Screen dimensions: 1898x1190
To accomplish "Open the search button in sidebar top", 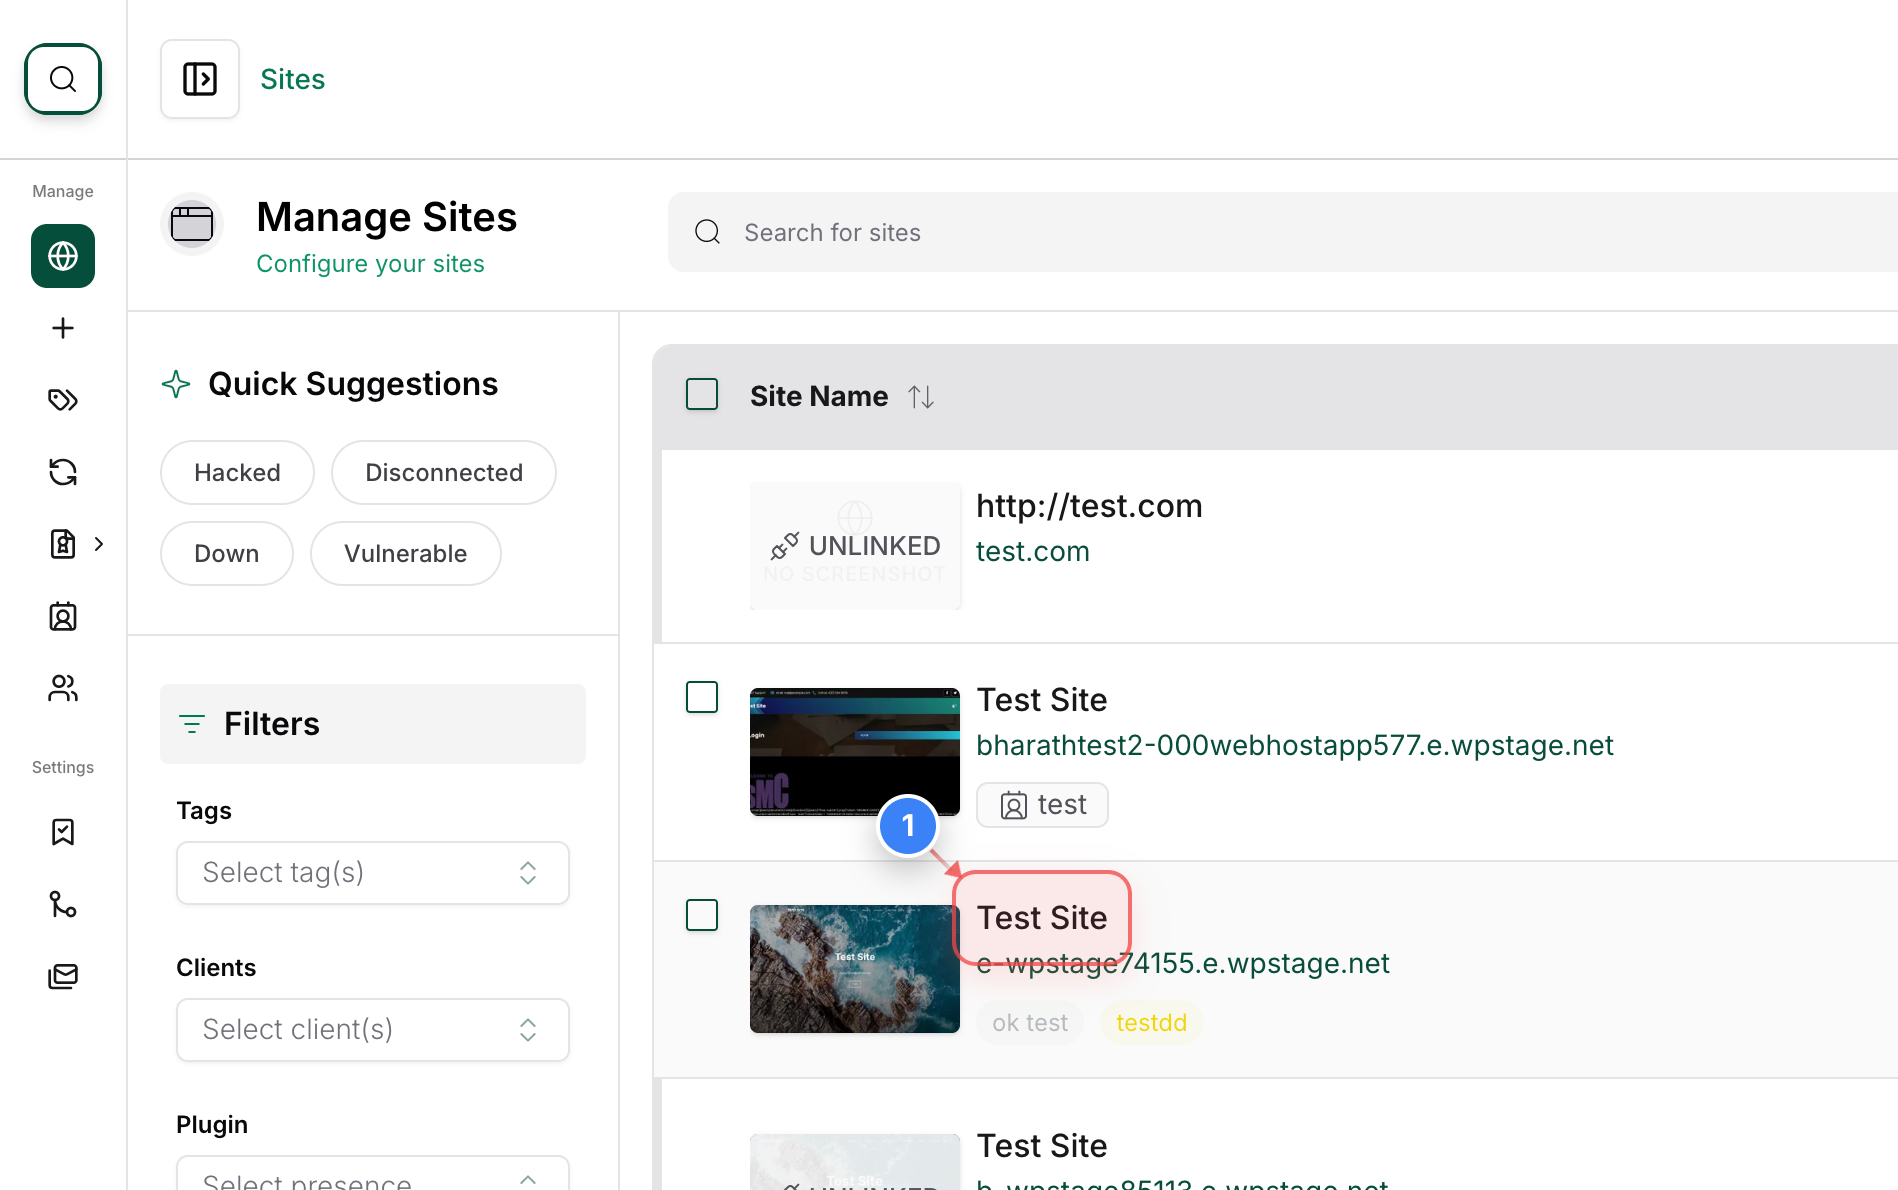I will [63, 79].
